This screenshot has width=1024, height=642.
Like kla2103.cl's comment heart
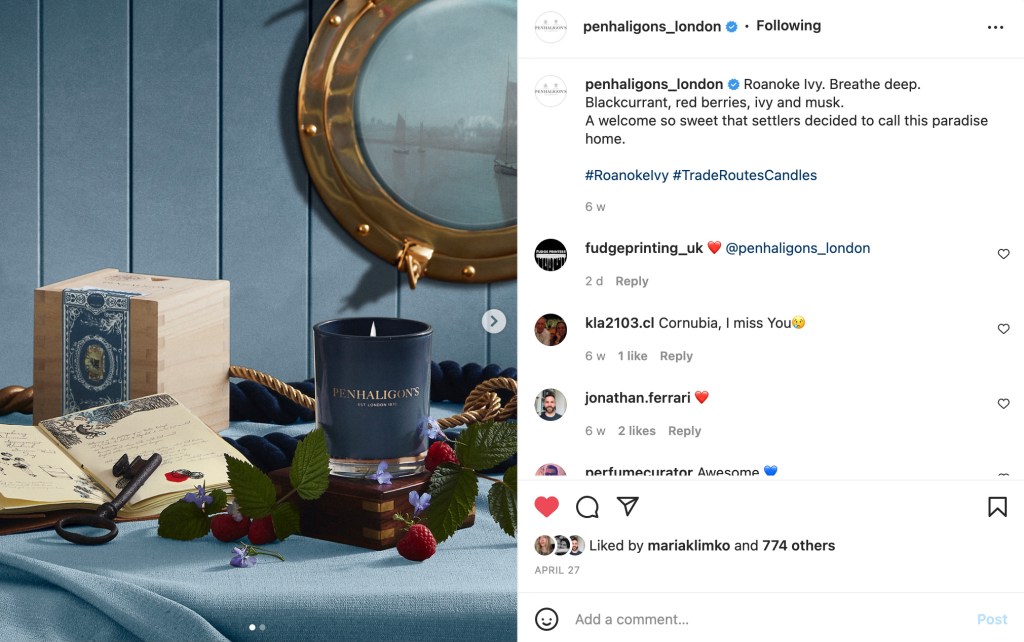[x=1004, y=329]
